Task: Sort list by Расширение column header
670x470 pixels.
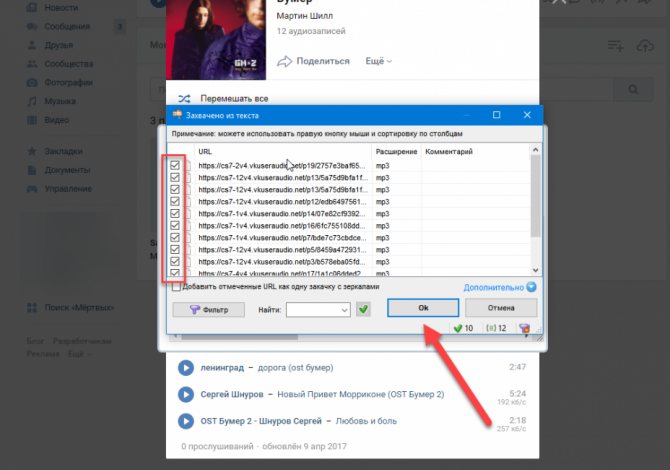Action: (x=397, y=152)
